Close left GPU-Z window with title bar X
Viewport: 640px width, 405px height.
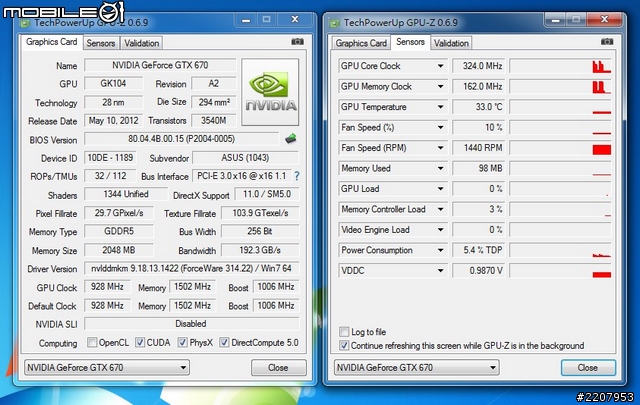point(295,19)
